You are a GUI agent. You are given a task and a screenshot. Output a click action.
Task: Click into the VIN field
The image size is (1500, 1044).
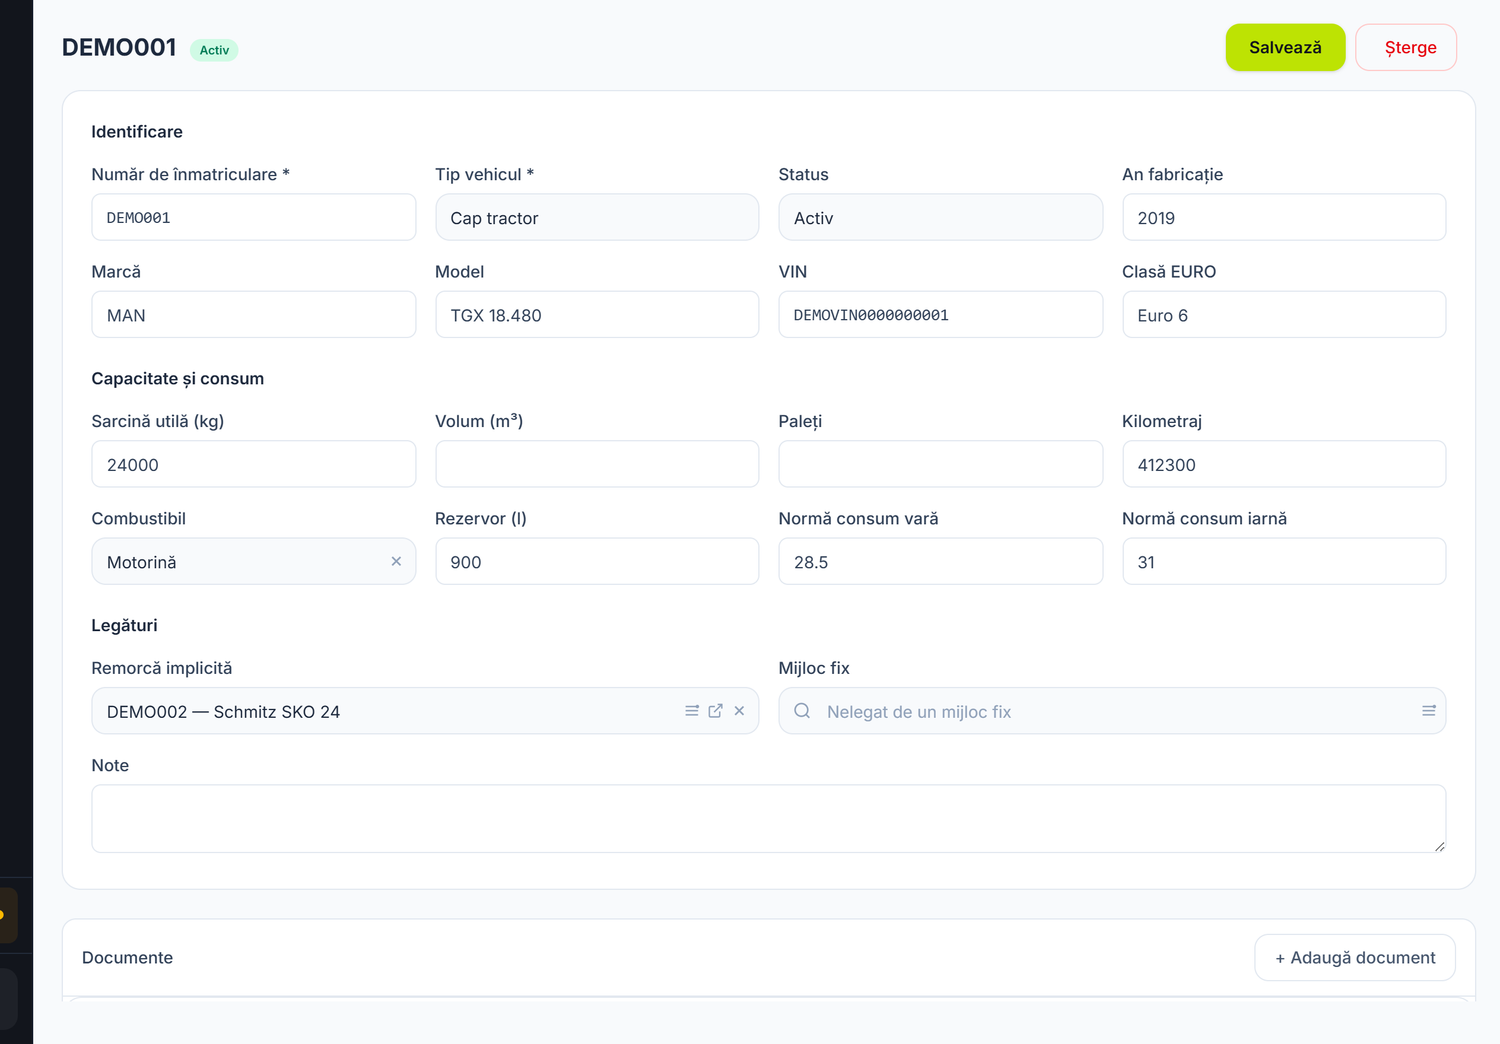(x=940, y=314)
